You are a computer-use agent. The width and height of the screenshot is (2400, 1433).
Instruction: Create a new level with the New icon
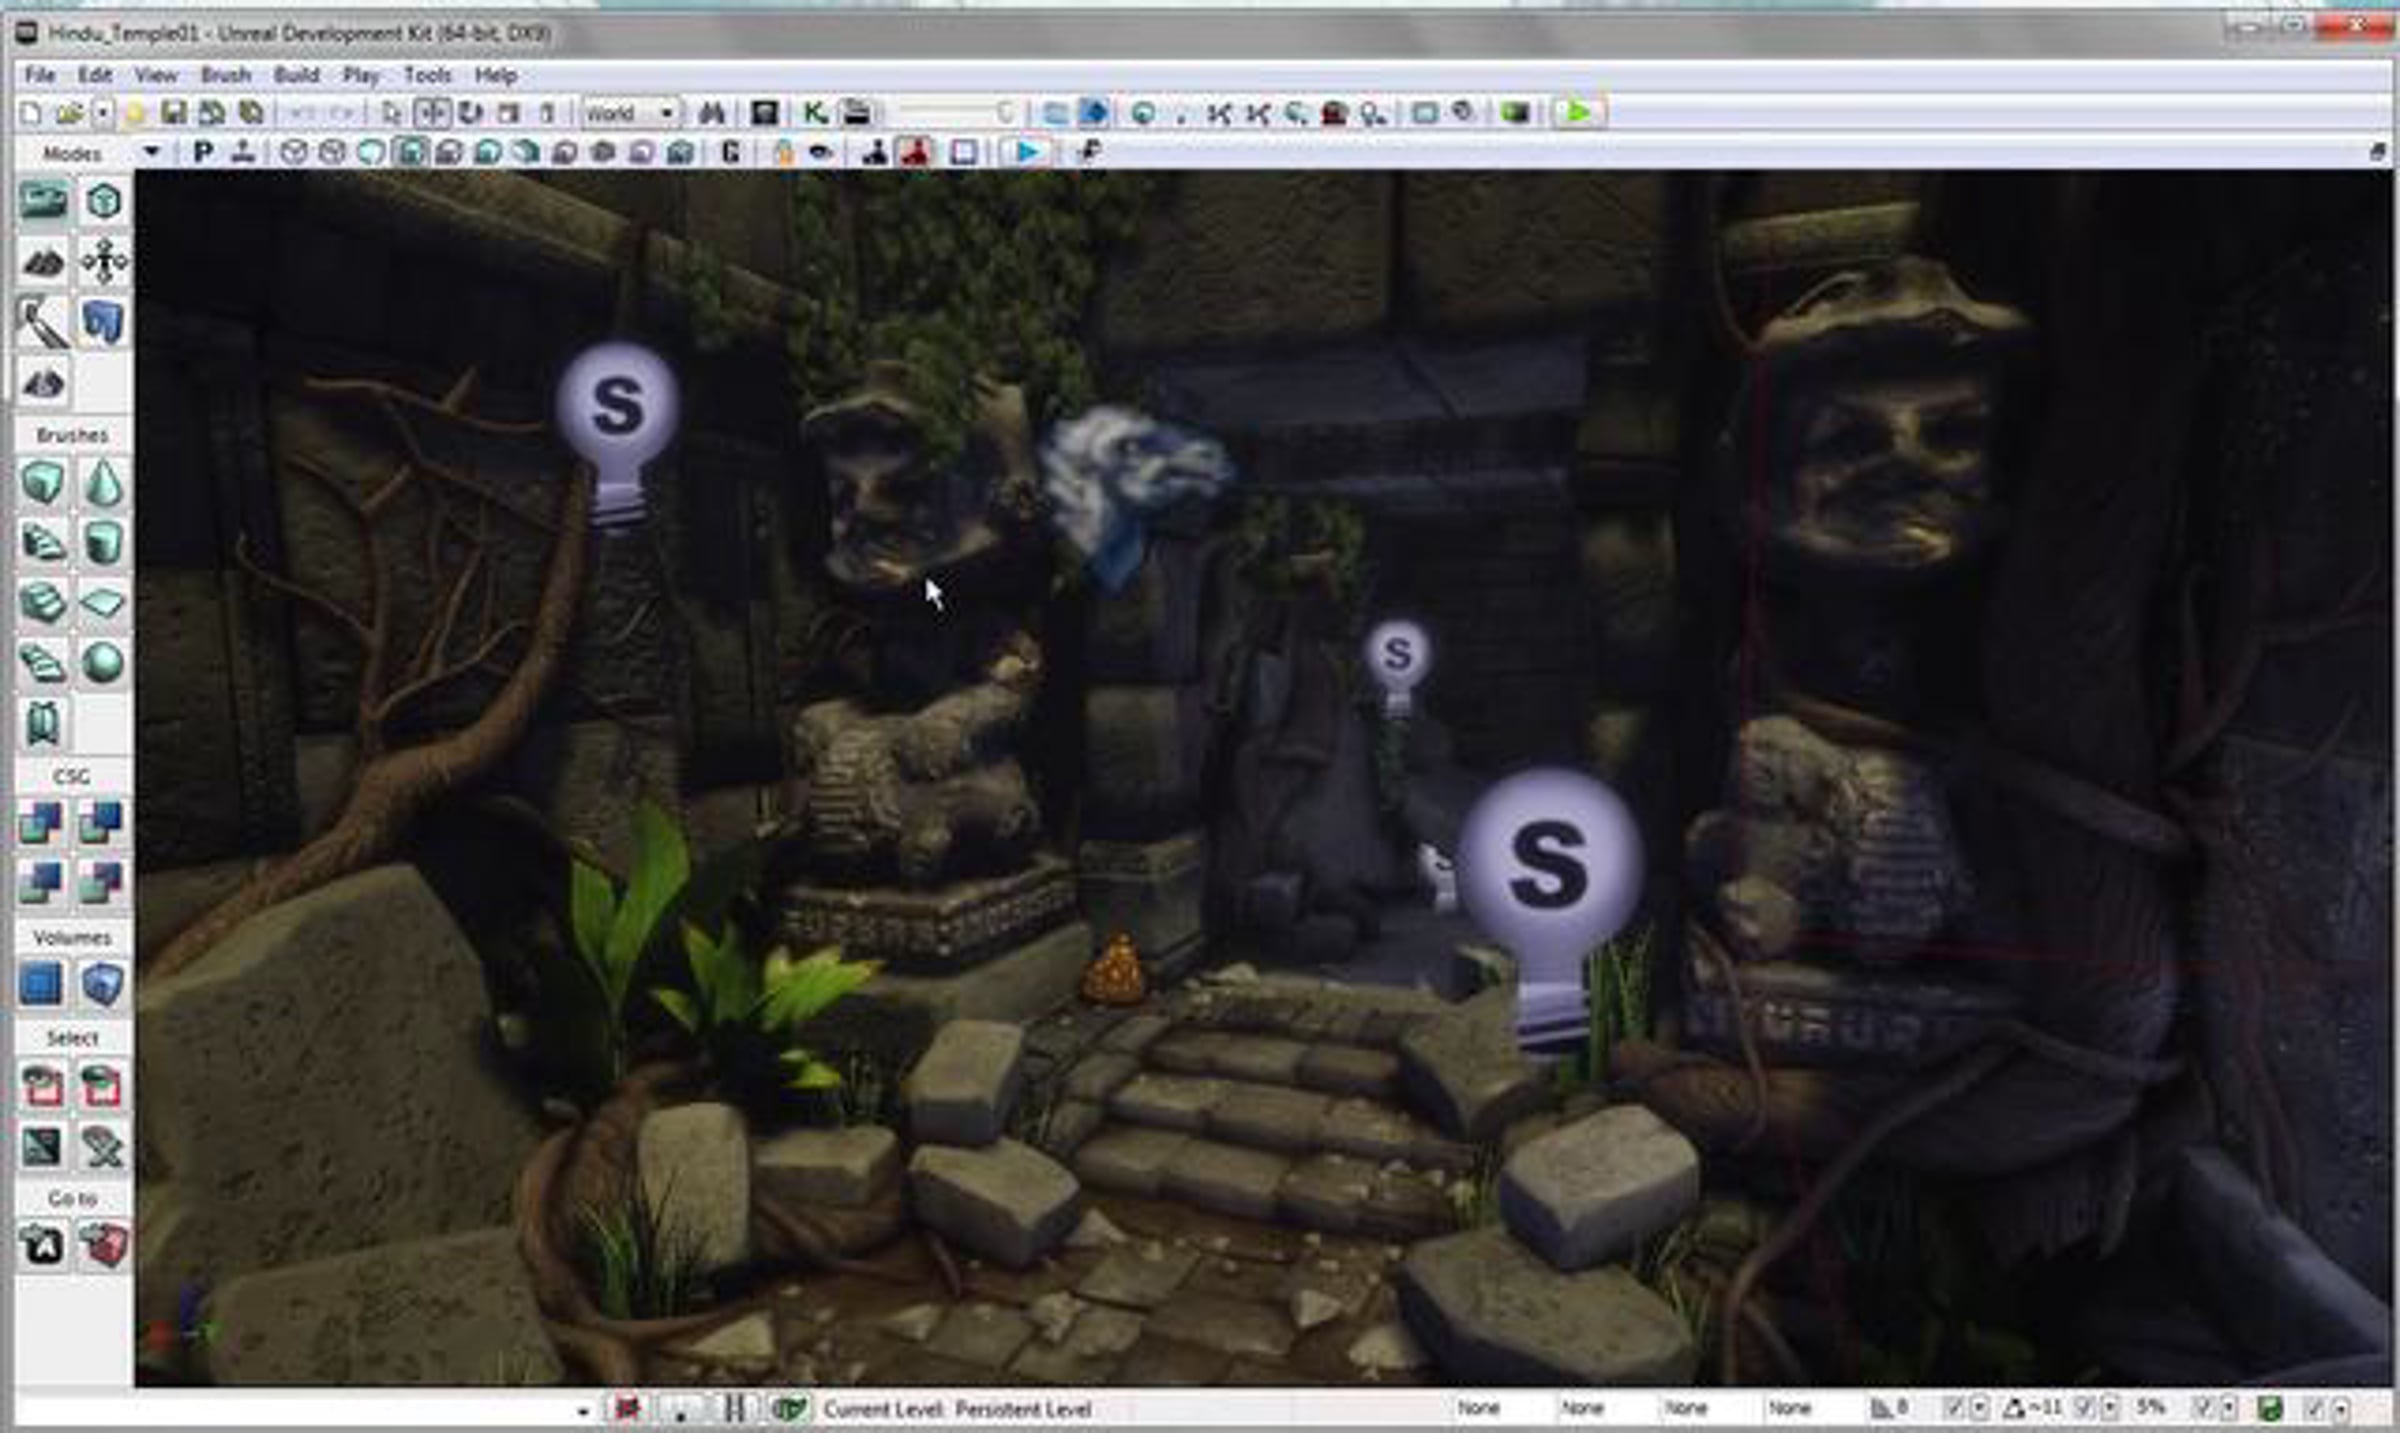pos(31,113)
